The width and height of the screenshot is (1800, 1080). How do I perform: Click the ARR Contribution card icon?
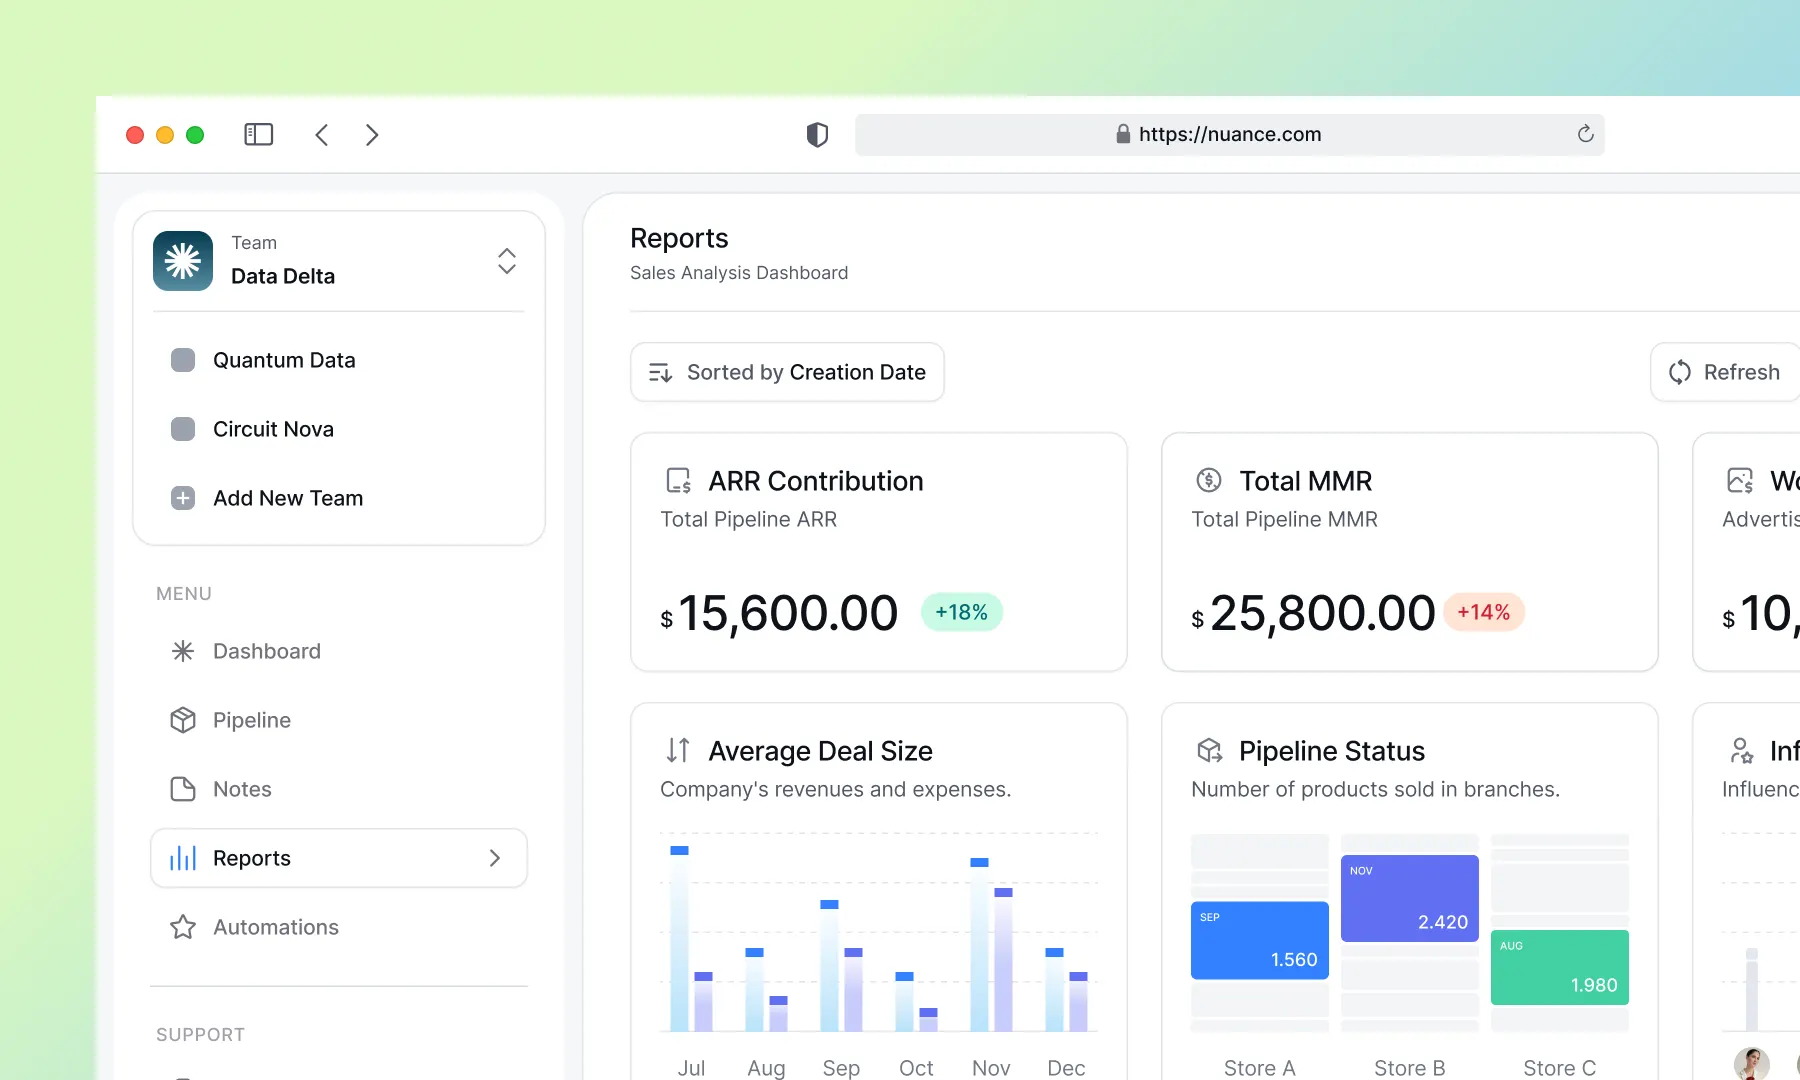coord(679,481)
